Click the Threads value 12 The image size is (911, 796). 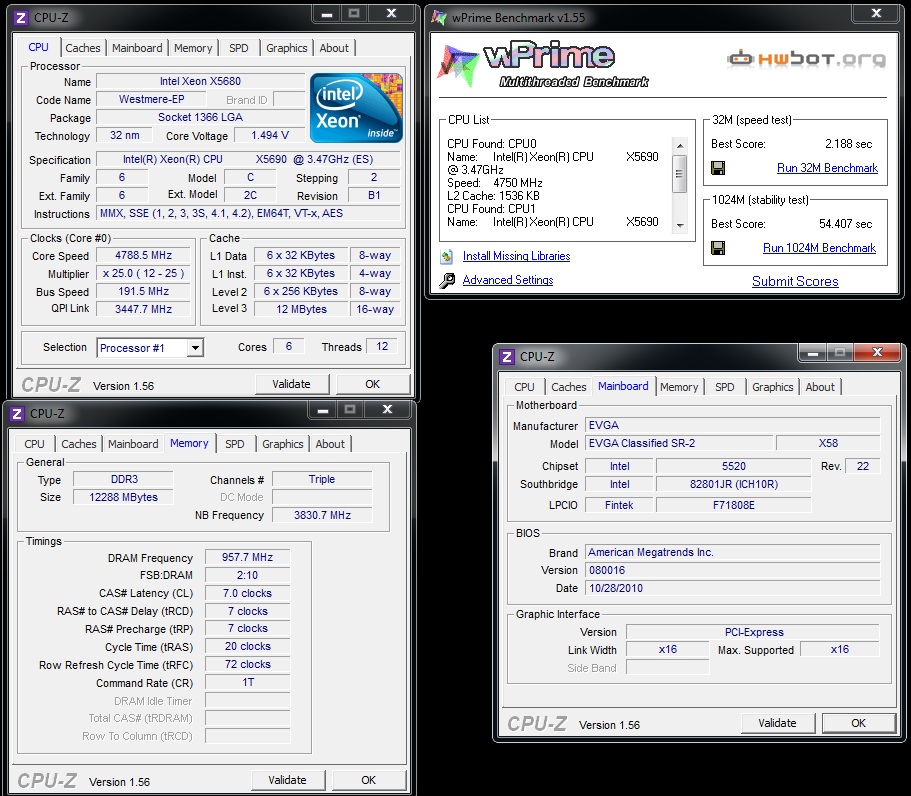click(x=382, y=346)
